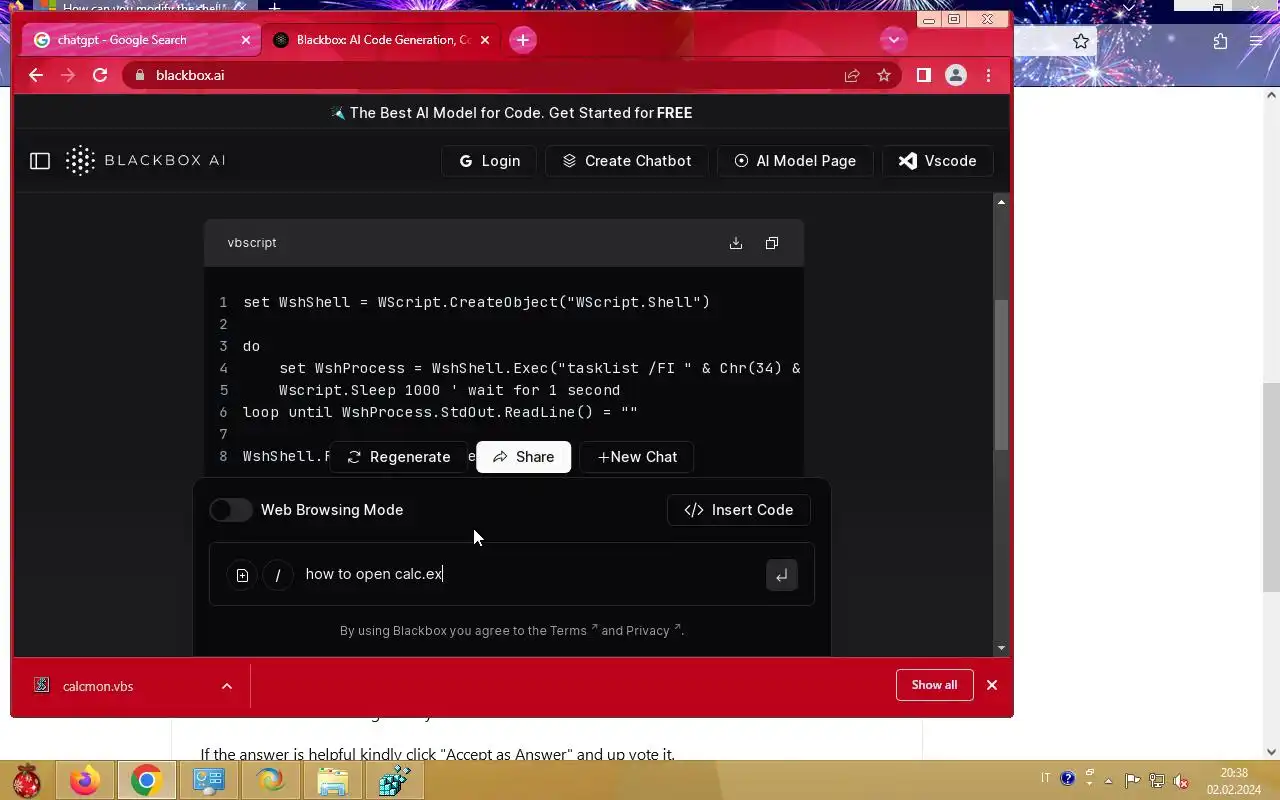Click the chat prompt input field
This screenshot has width=1280, height=800.
pos(530,574)
